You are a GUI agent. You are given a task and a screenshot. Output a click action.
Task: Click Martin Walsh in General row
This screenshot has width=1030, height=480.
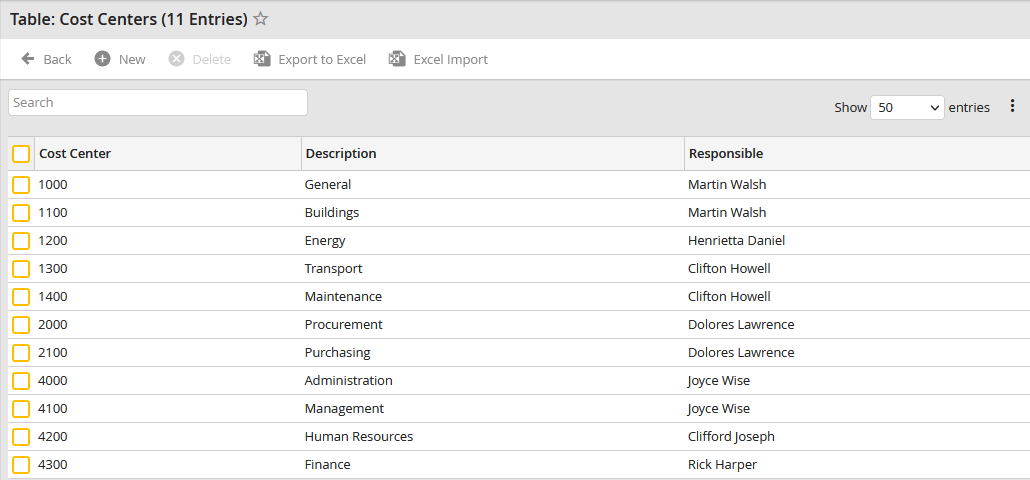[x=727, y=185]
